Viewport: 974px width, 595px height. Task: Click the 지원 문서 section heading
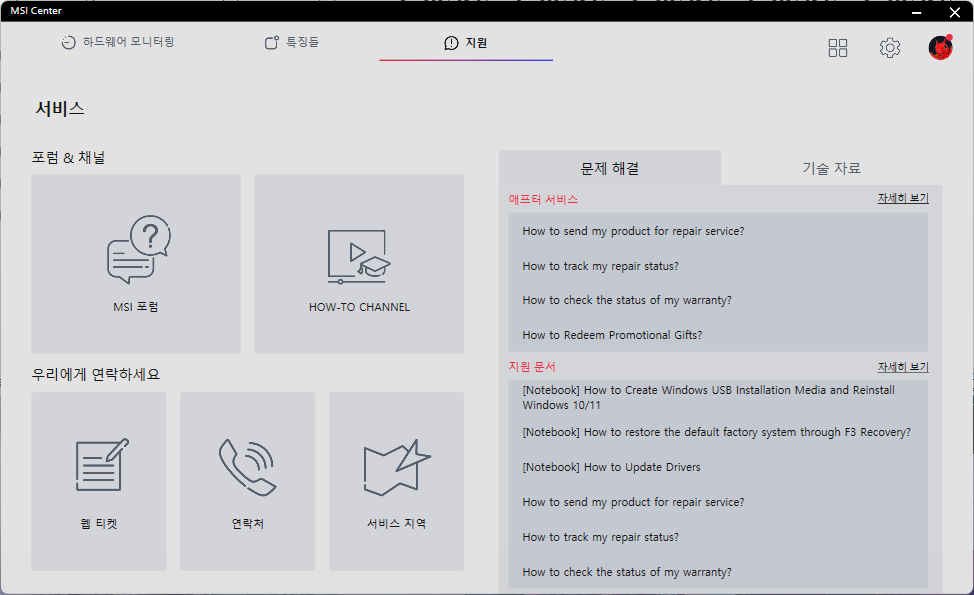532,367
